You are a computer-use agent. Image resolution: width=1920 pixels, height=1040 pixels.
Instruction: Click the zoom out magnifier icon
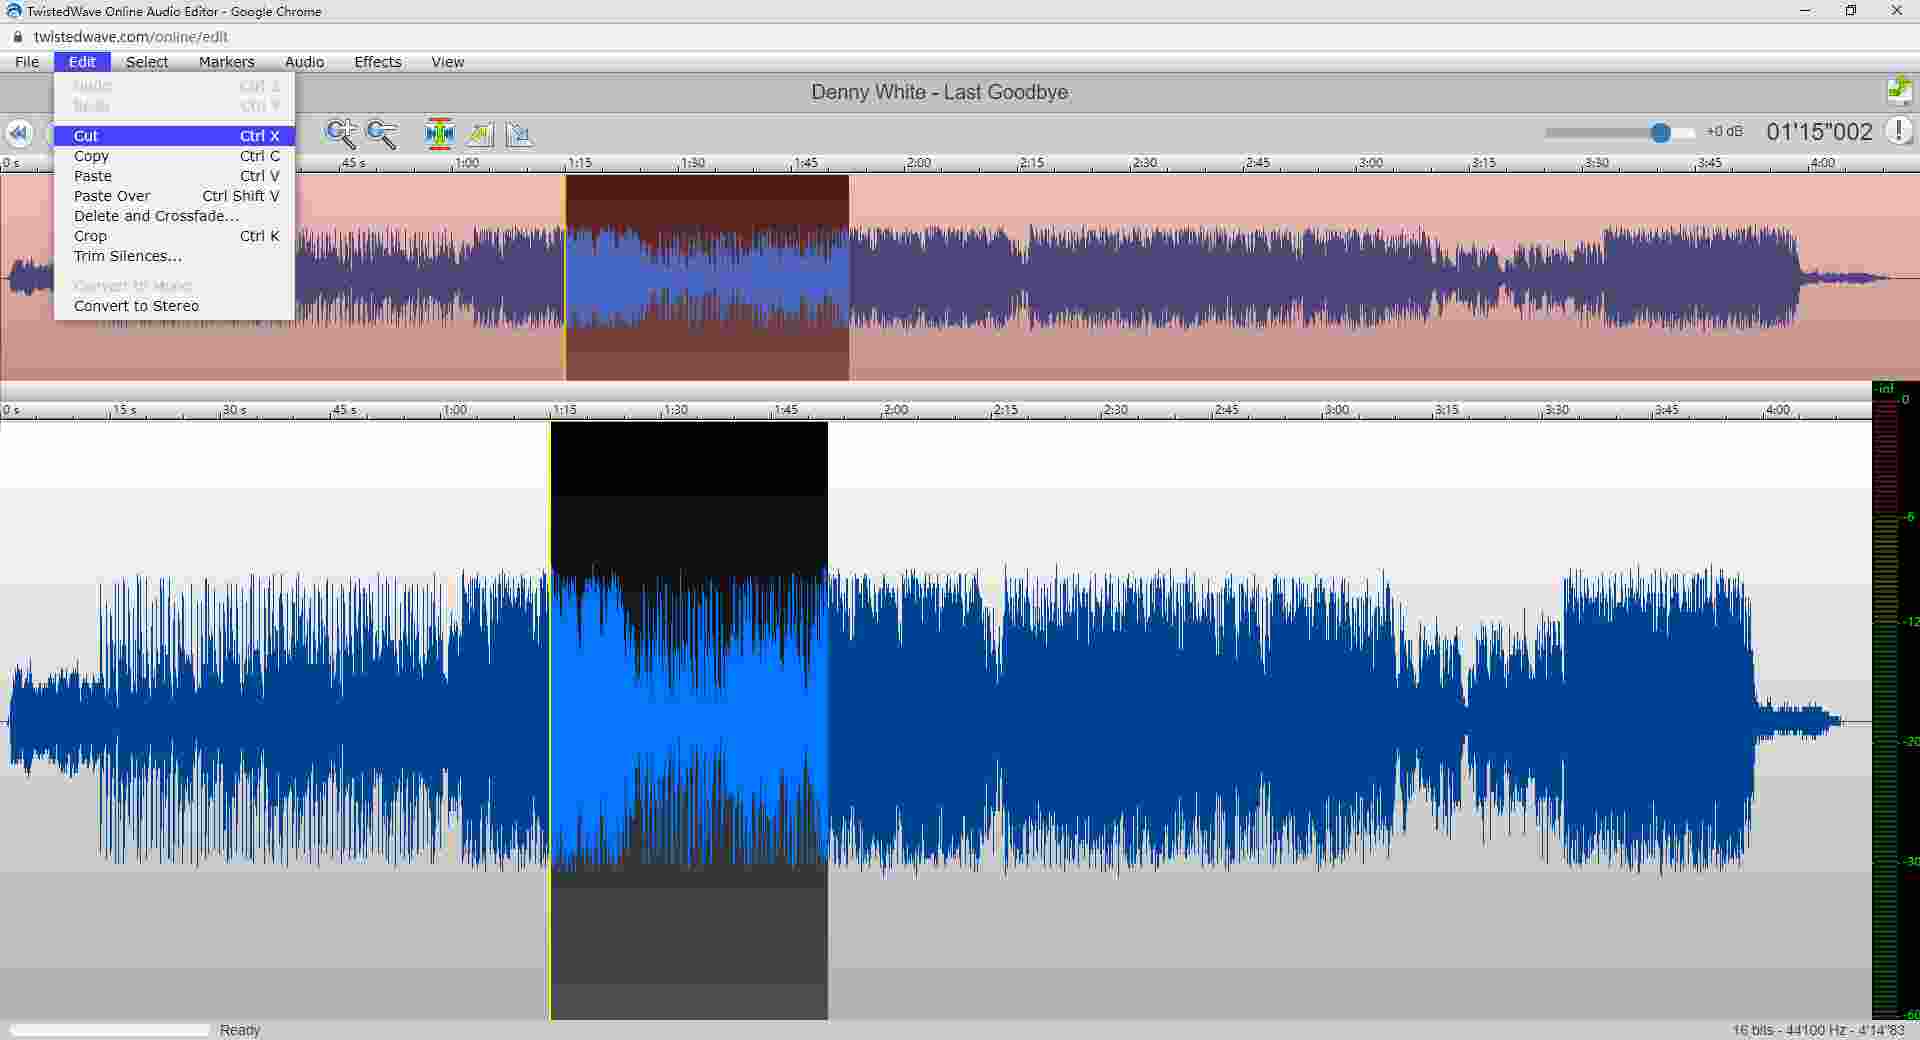[x=382, y=133]
